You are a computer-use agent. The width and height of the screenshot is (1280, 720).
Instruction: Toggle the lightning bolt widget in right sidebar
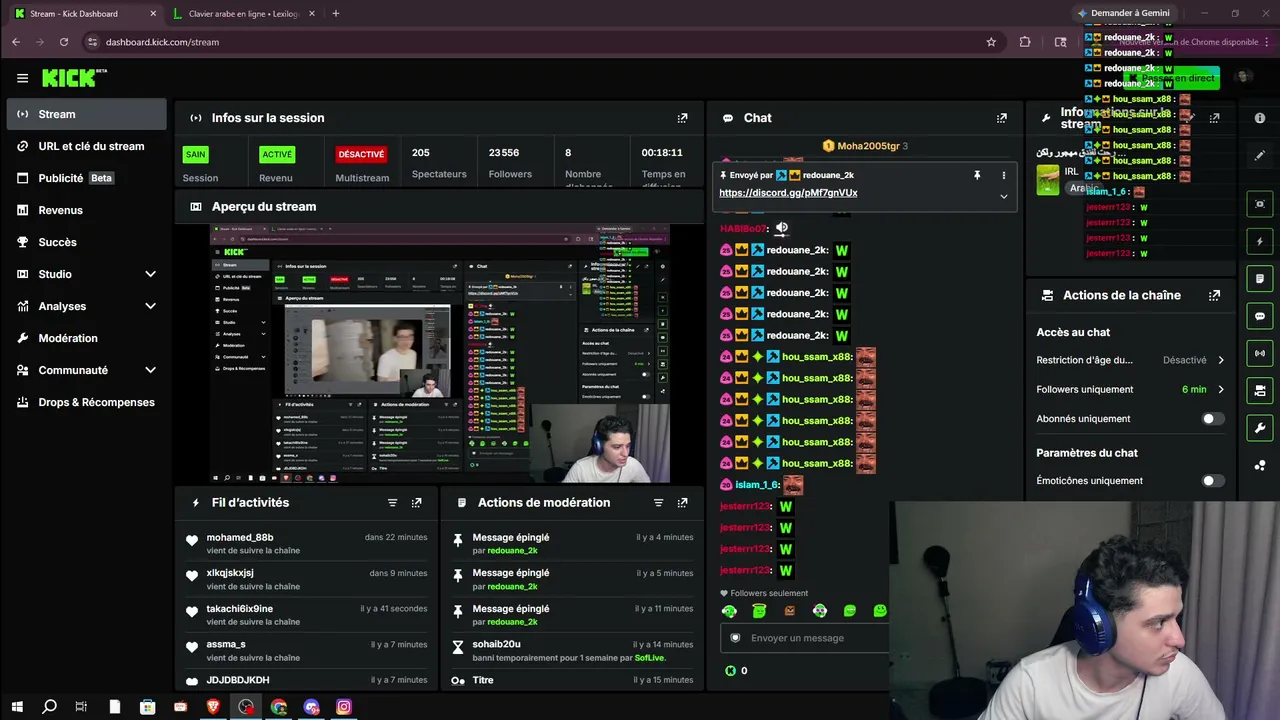1260,241
